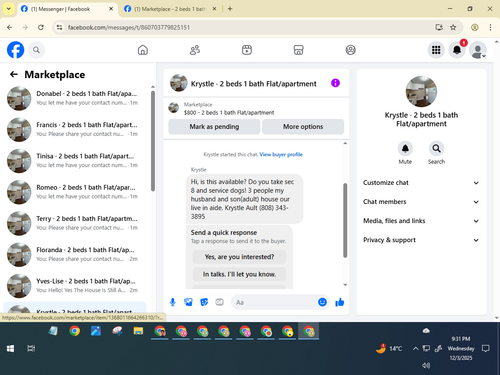Open Chrome three-dot menu
Screen dimensions: 500x375
[x=490, y=27]
